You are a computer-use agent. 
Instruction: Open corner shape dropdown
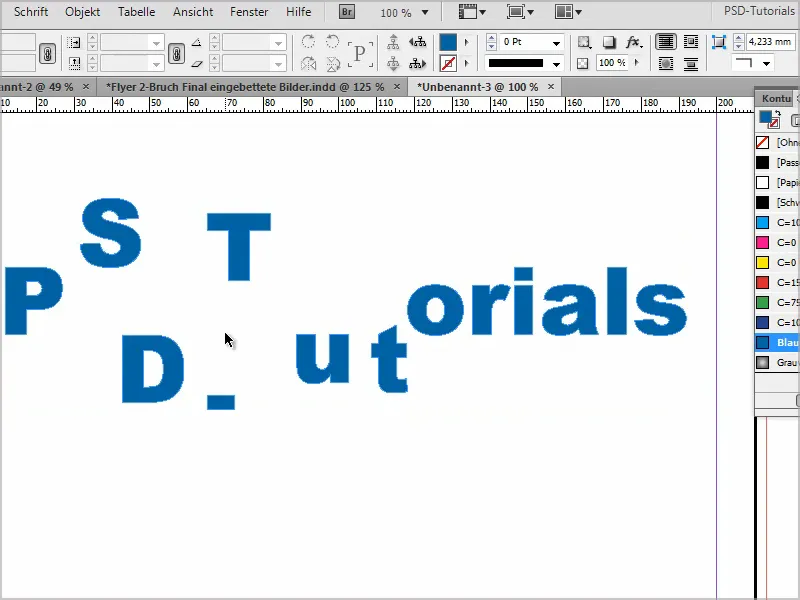pyautogui.click(x=766, y=64)
